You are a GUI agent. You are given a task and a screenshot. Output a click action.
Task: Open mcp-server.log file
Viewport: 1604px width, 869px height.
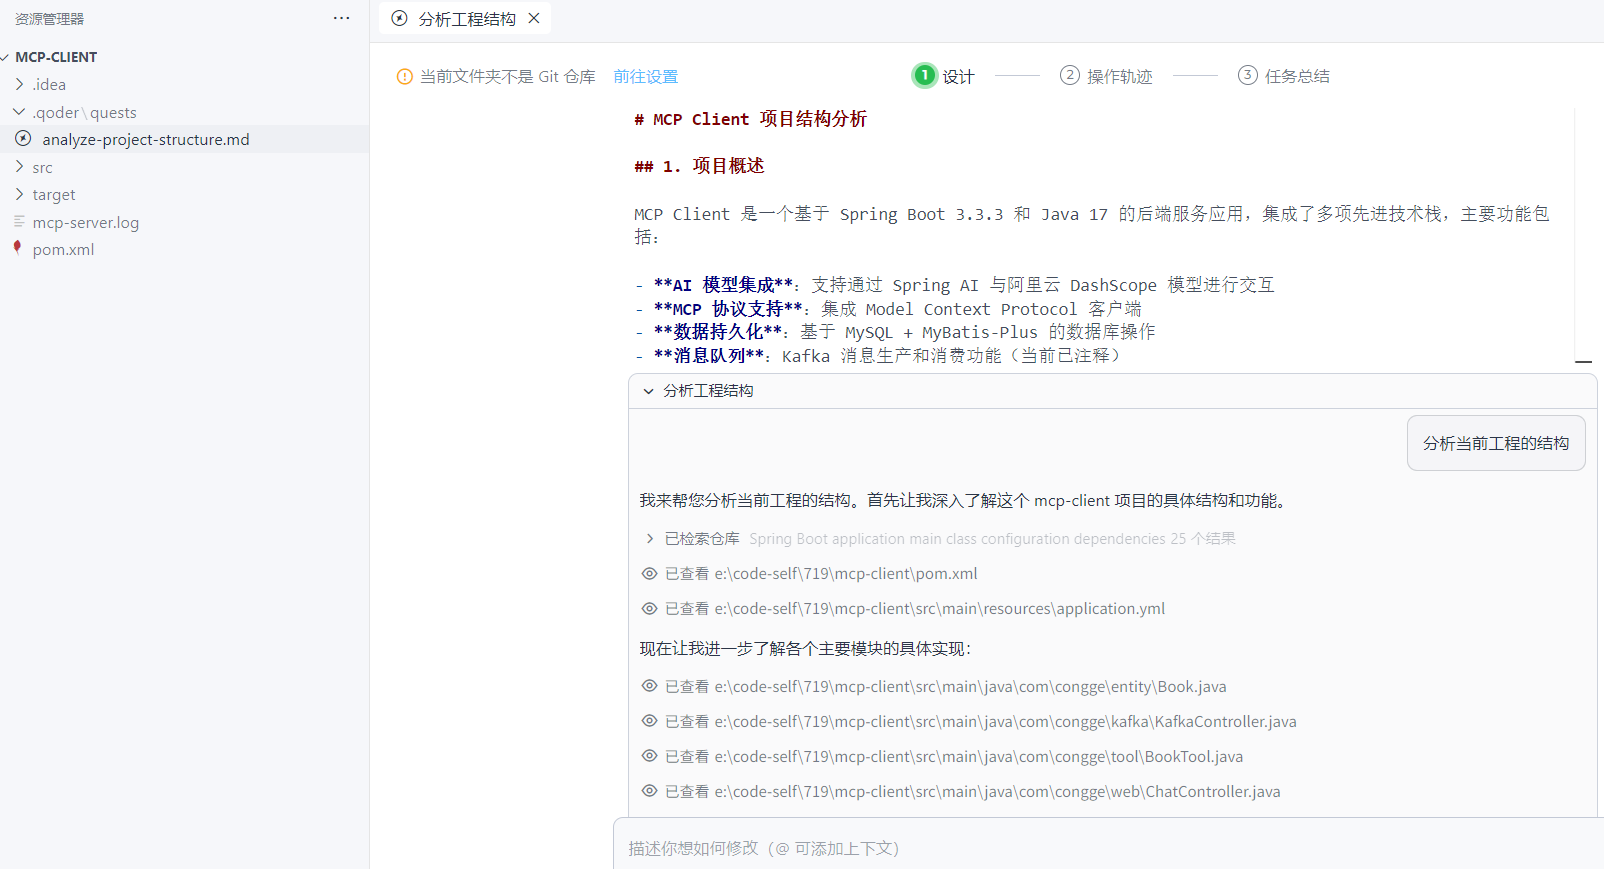[86, 222]
